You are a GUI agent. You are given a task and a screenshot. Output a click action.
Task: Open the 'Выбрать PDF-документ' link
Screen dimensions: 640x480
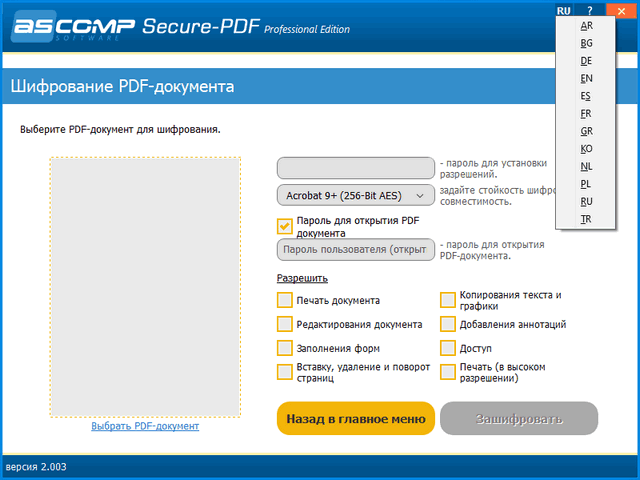145,426
